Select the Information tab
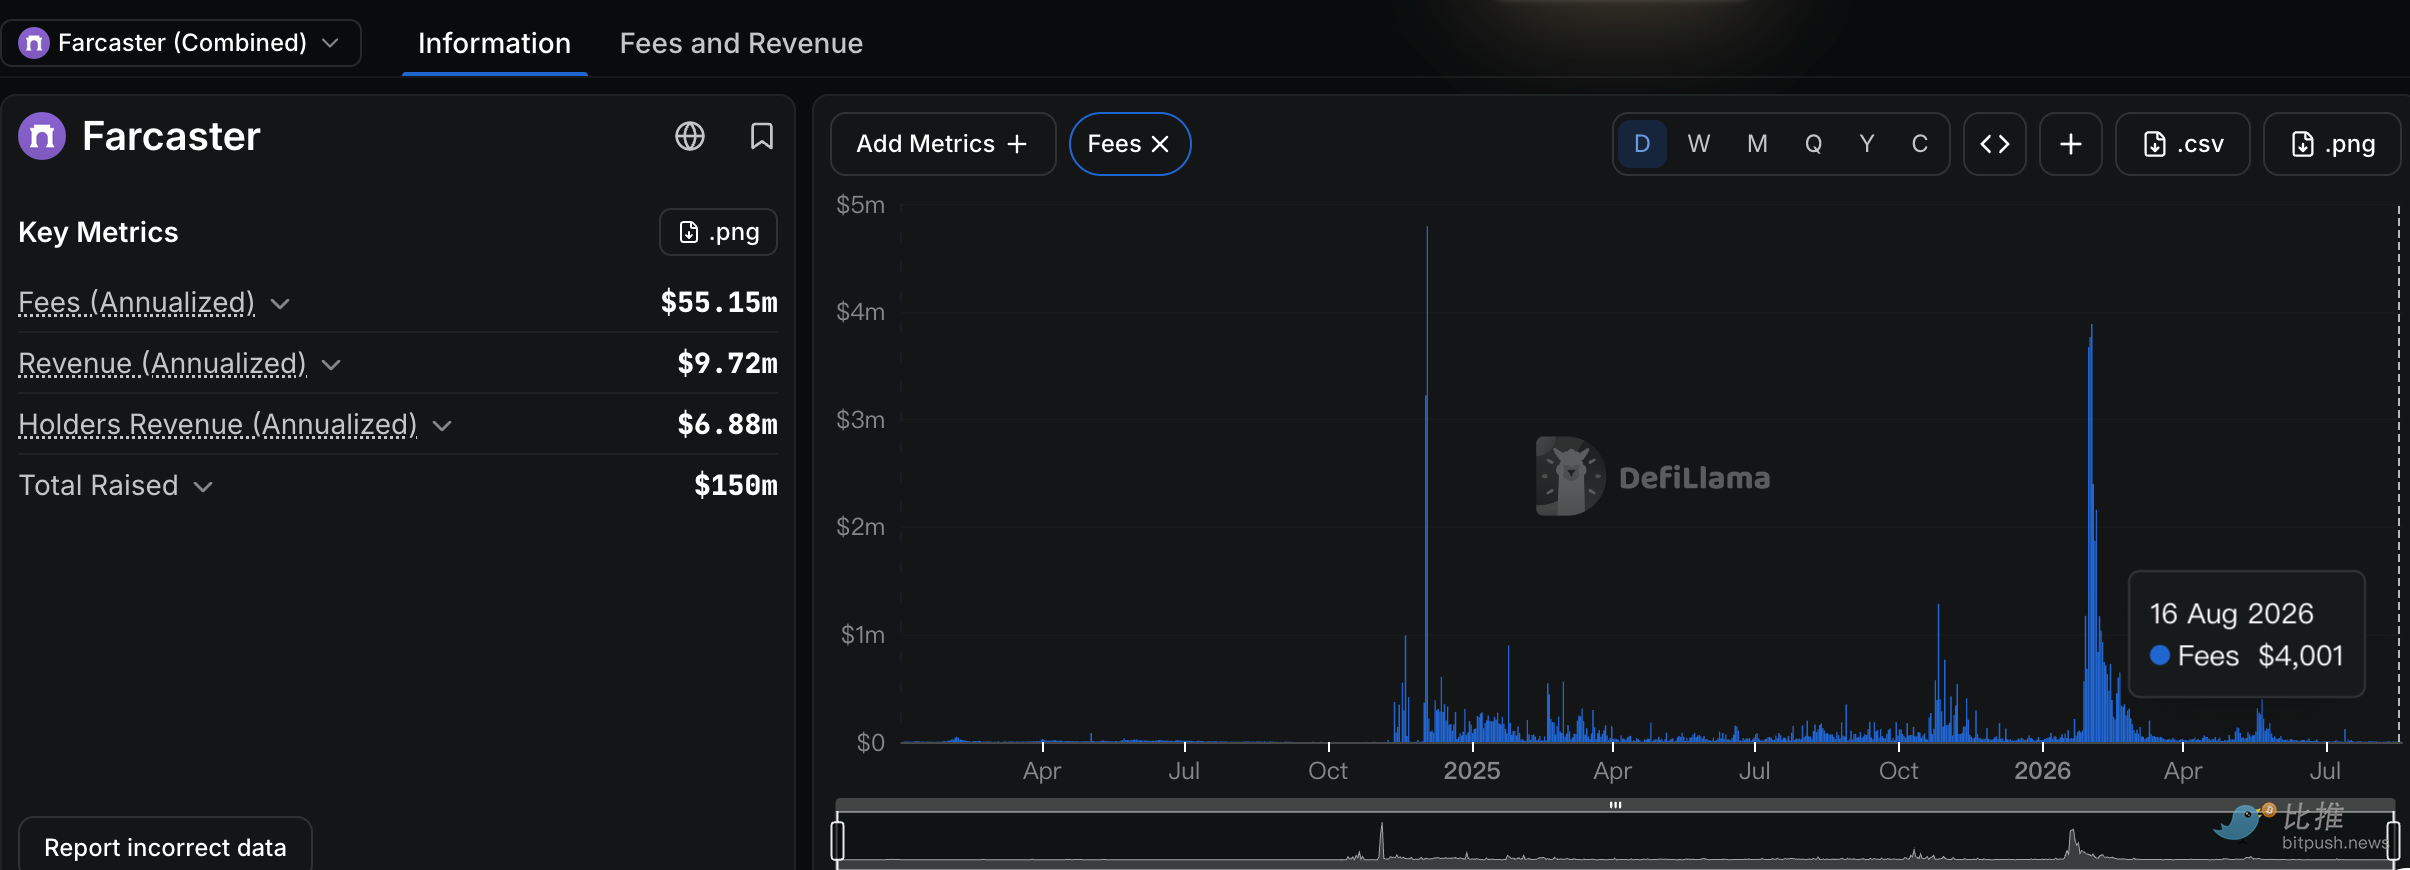The width and height of the screenshot is (2410, 870). coord(494,43)
